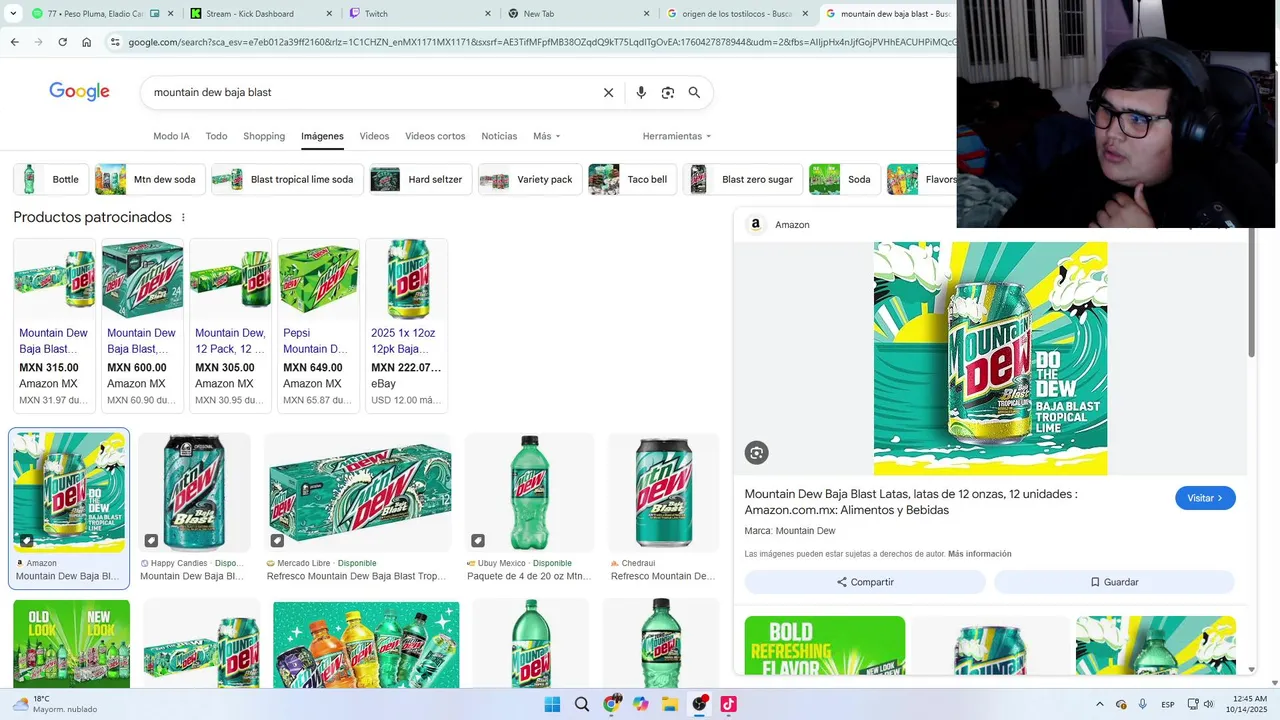This screenshot has height=720, width=1280.
Task: Go back with browser back arrow
Action: pyautogui.click(x=14, y=42)
